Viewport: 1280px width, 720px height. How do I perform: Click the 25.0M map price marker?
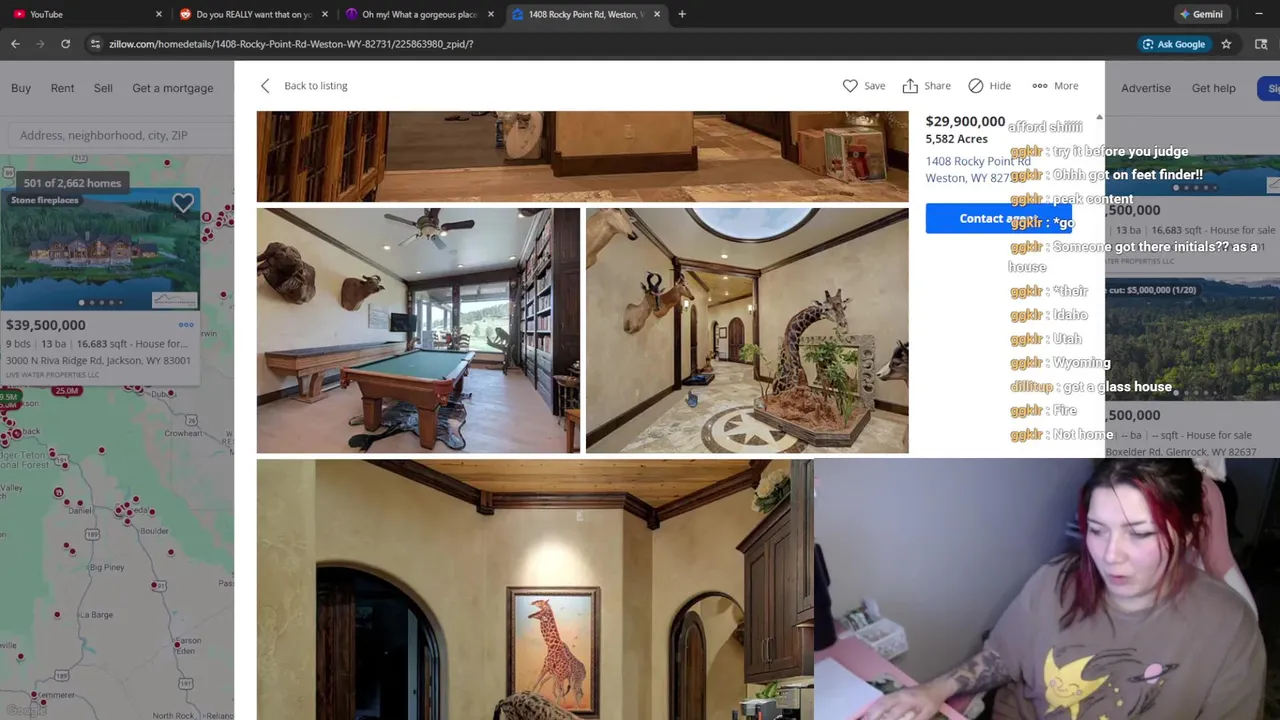(67, 391)
